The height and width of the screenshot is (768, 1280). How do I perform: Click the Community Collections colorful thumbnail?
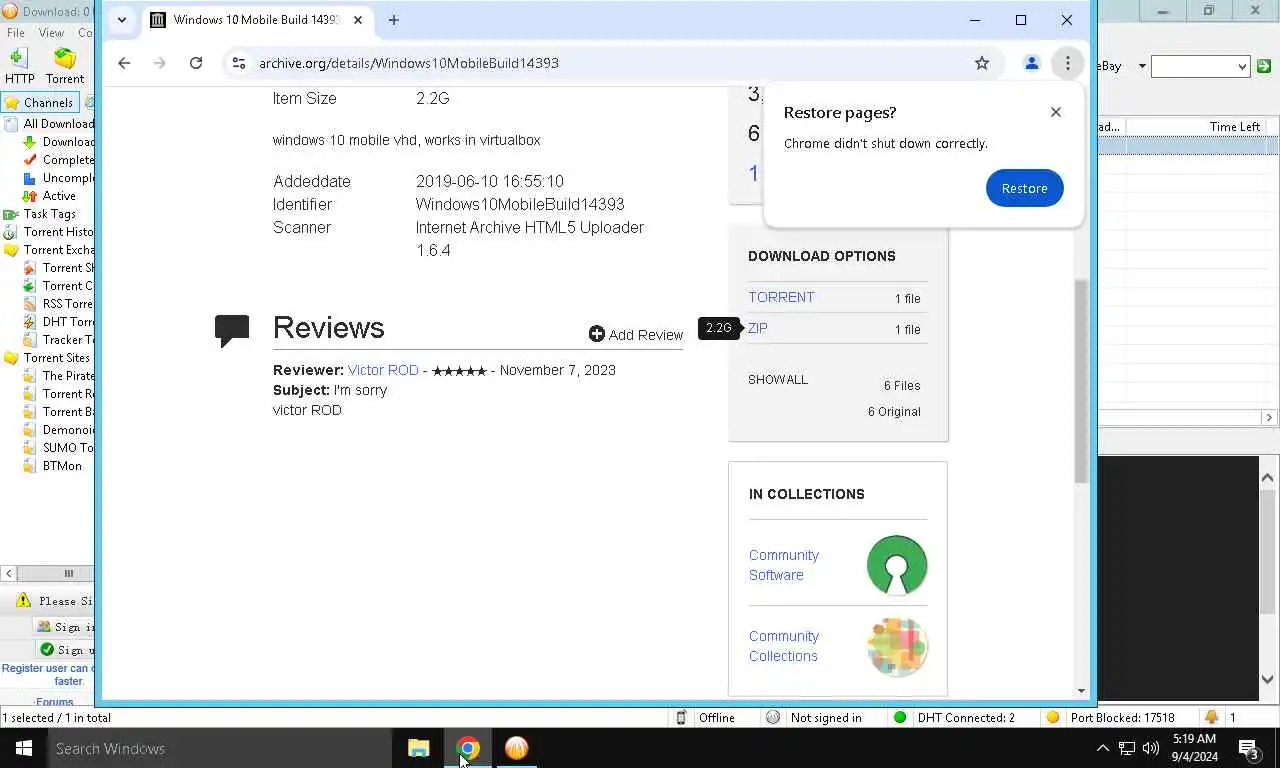point(897,646)
